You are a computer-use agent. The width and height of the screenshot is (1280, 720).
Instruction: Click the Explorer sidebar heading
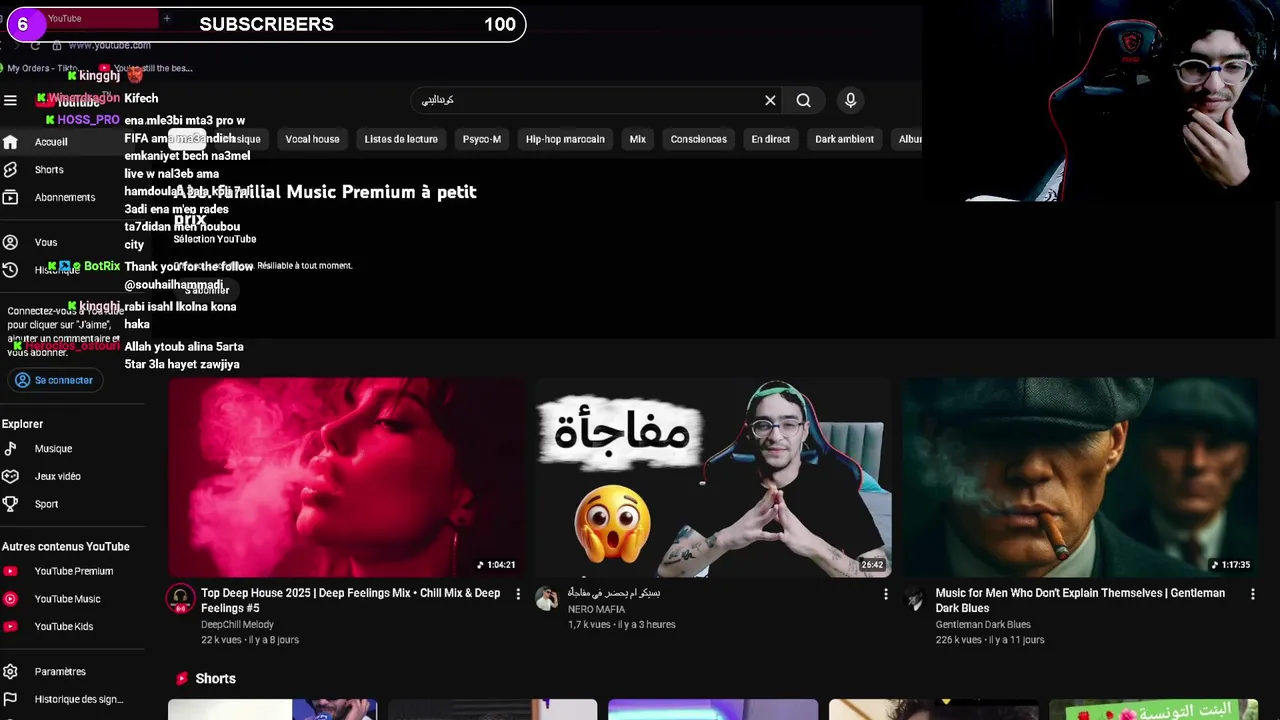[22, 424]
